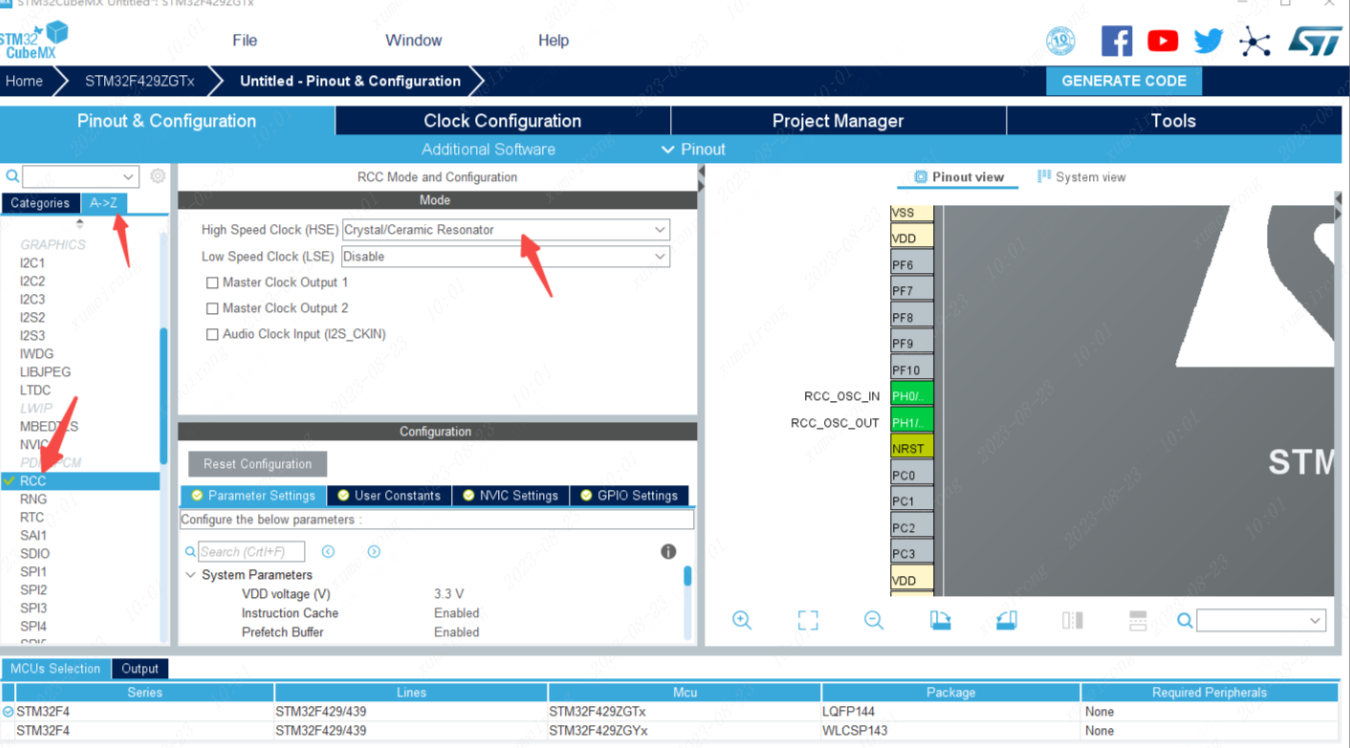The width and height of the screenshot is (1350, 748).
Task: Click the STM32F429ZGTx breadcrumb
Action: pyautogui.click(x=140, y=81)
